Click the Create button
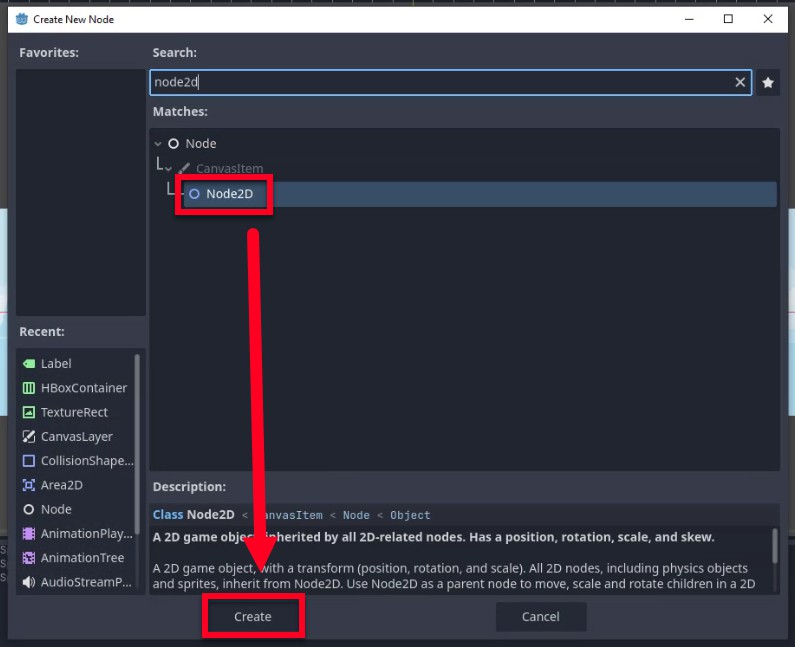Image resolution: width=795 pixels, height=647 pixels. click(252, 617)
